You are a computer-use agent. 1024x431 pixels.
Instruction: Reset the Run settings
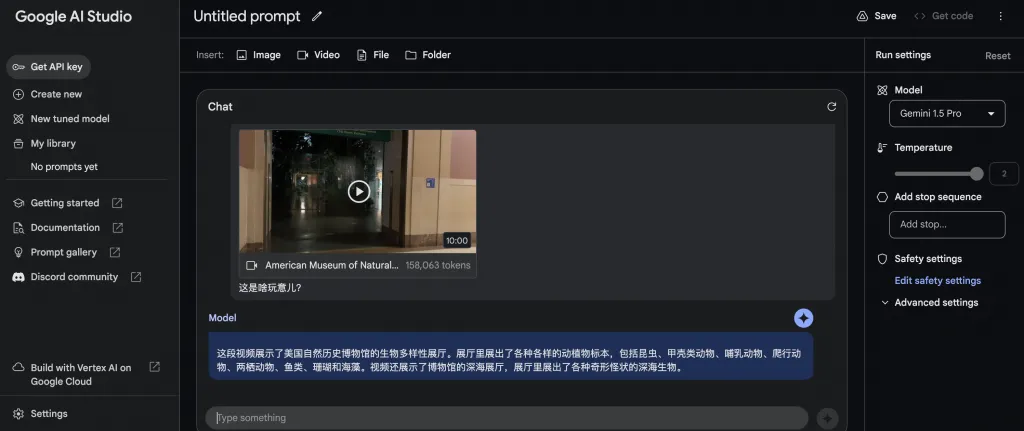pyautogui.click(x=997, y=56)
